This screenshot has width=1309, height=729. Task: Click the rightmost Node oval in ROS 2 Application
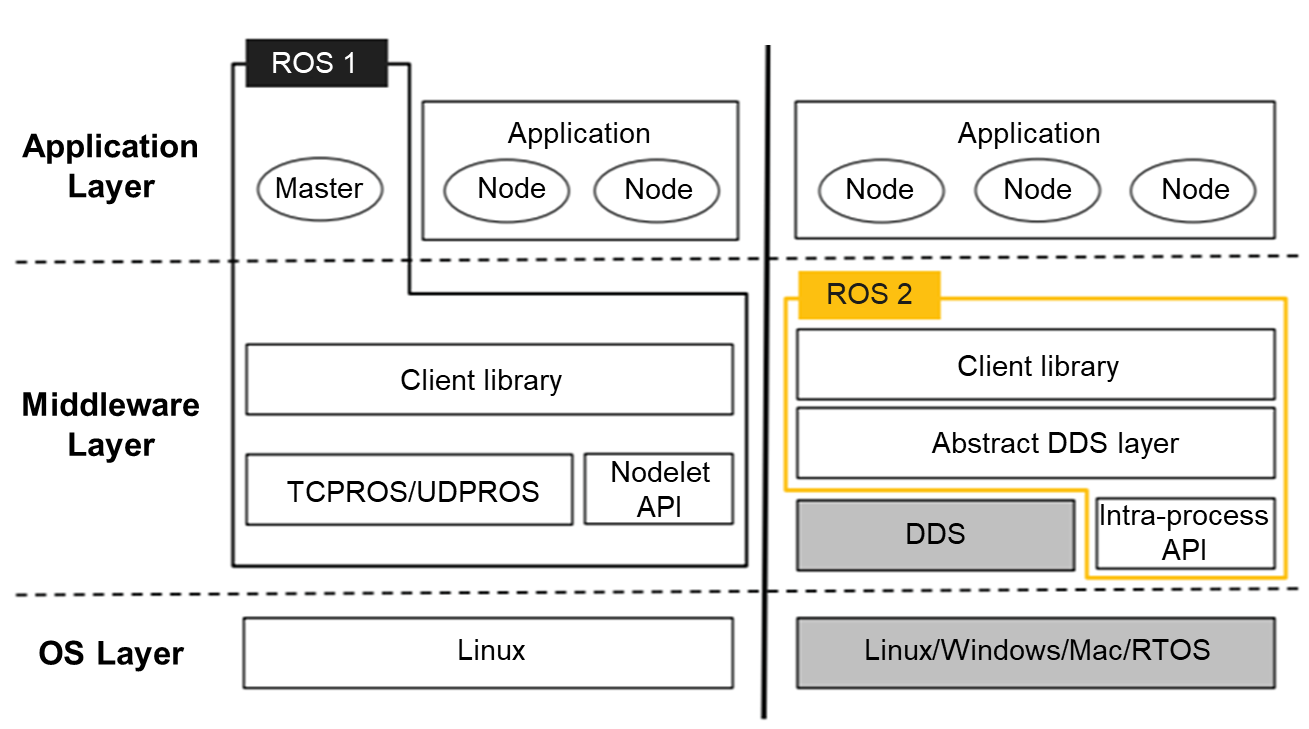click(1195, 190)
